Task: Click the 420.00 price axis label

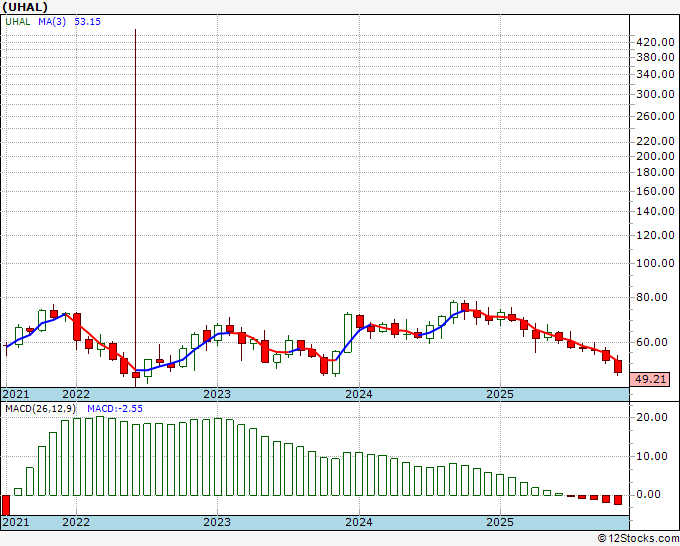Action: pyautogui.click(x=655, y=42)
